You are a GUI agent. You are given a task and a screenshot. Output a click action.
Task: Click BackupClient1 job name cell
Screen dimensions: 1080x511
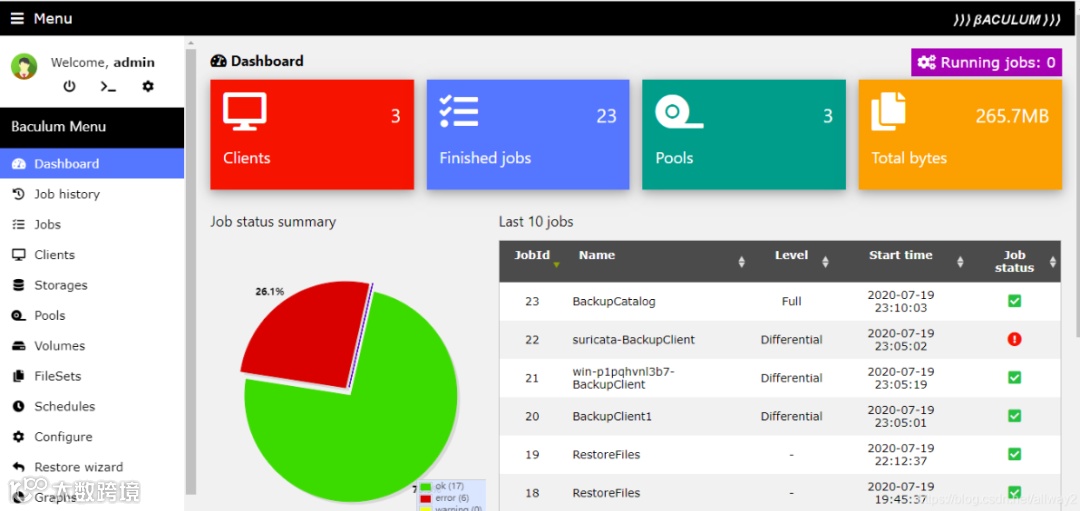612,417
